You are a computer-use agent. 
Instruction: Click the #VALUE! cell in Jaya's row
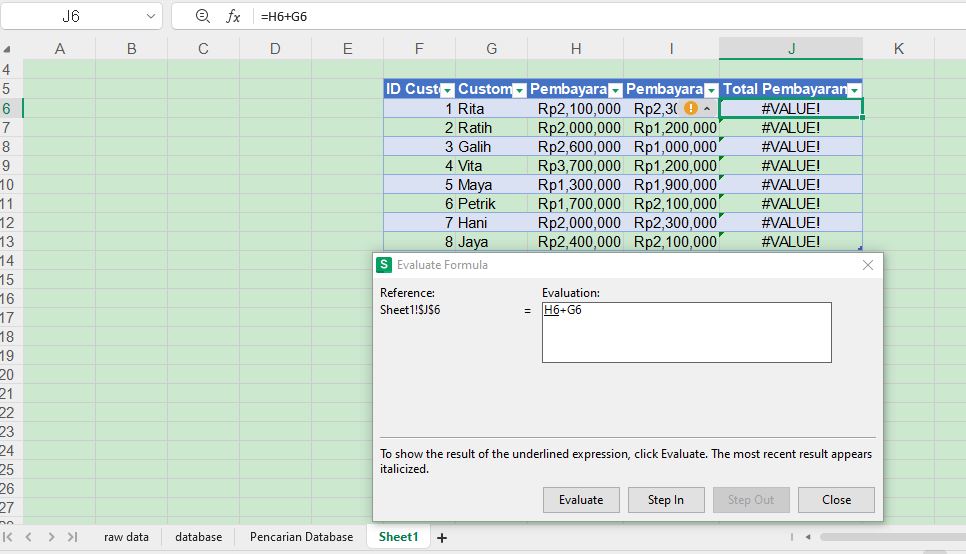(791, 242)
